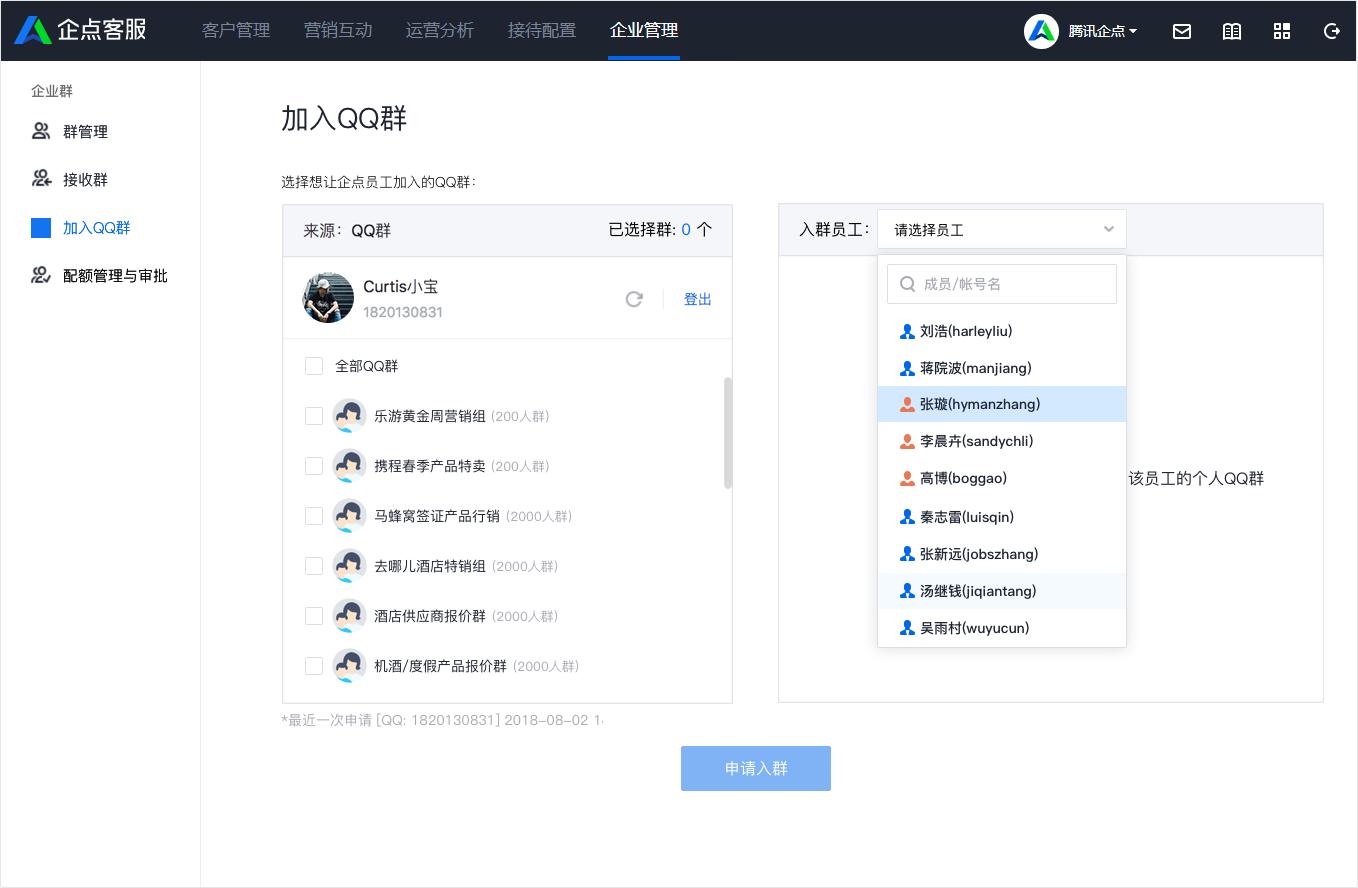Select the 乐游黄金周营销组 group checkbox

tap(313, 416)
